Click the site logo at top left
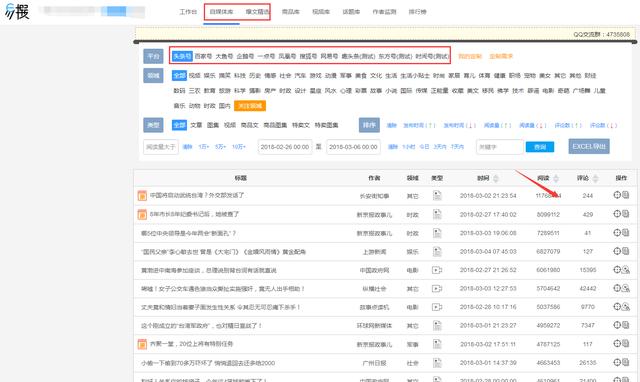 click(17, 11)
